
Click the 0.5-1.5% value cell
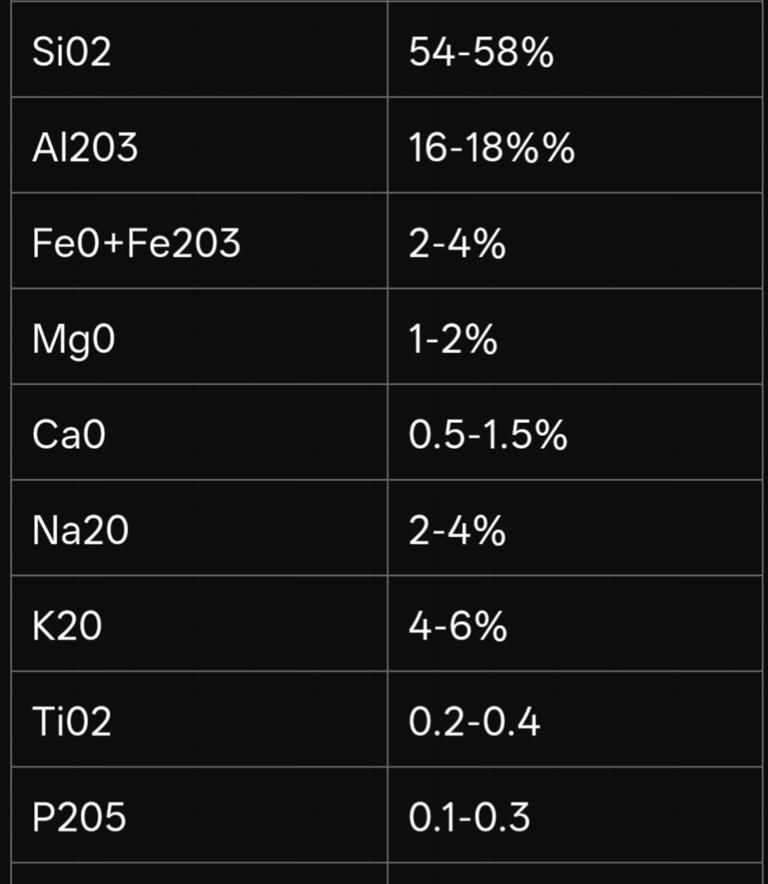(575, 432)
